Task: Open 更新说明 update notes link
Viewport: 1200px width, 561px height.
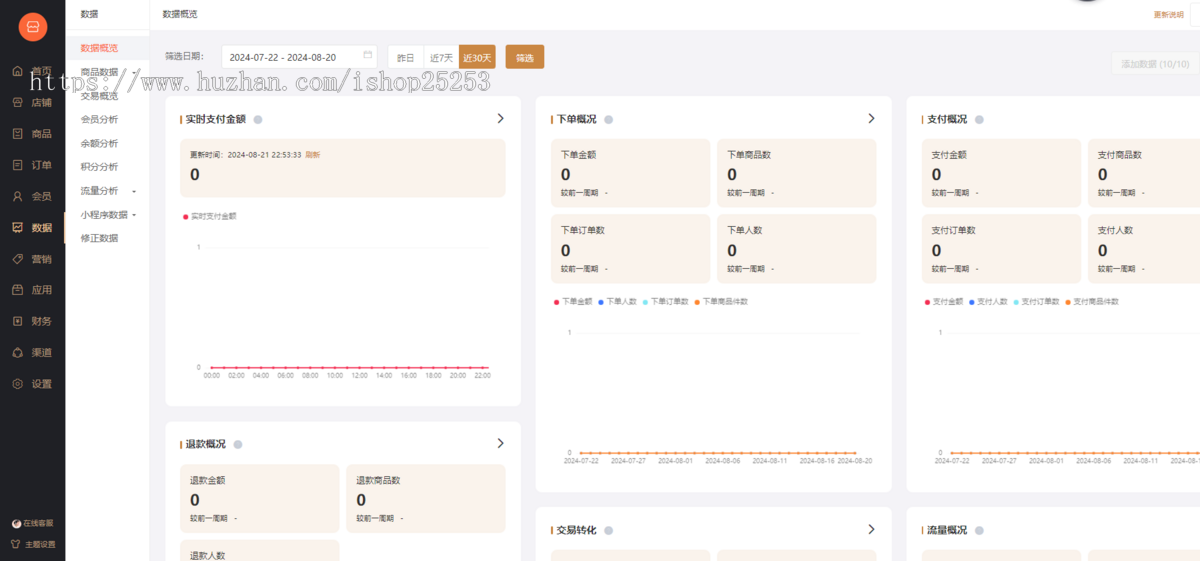Action: click(1168, 15)
